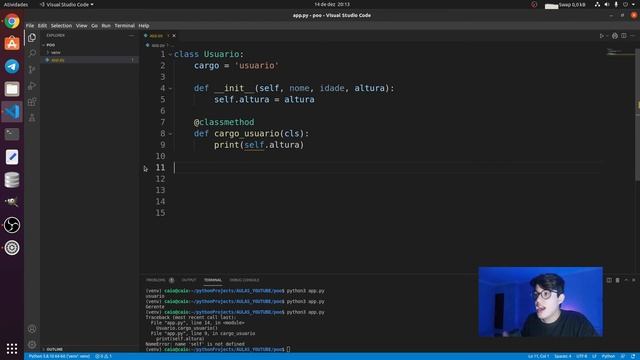Click the editor minimap
640x360 pixels.
click(619, 52)
